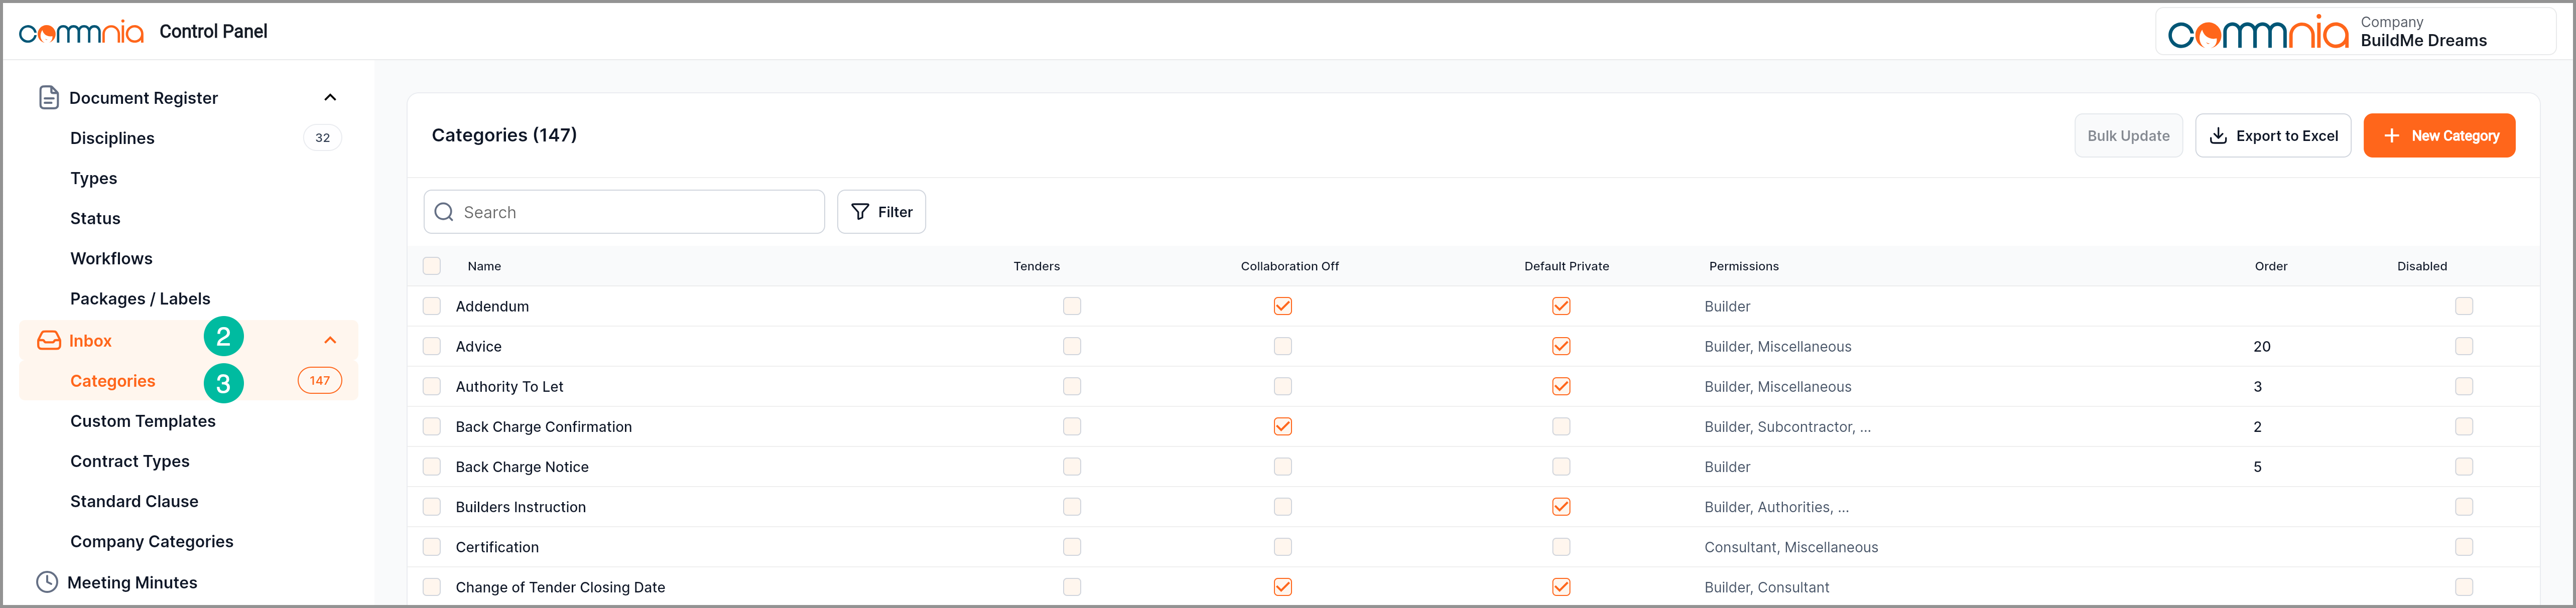Select all rows with header checkbox
Image resolution: width=2576 pixels, height=608 pixels.
point(432,266)
